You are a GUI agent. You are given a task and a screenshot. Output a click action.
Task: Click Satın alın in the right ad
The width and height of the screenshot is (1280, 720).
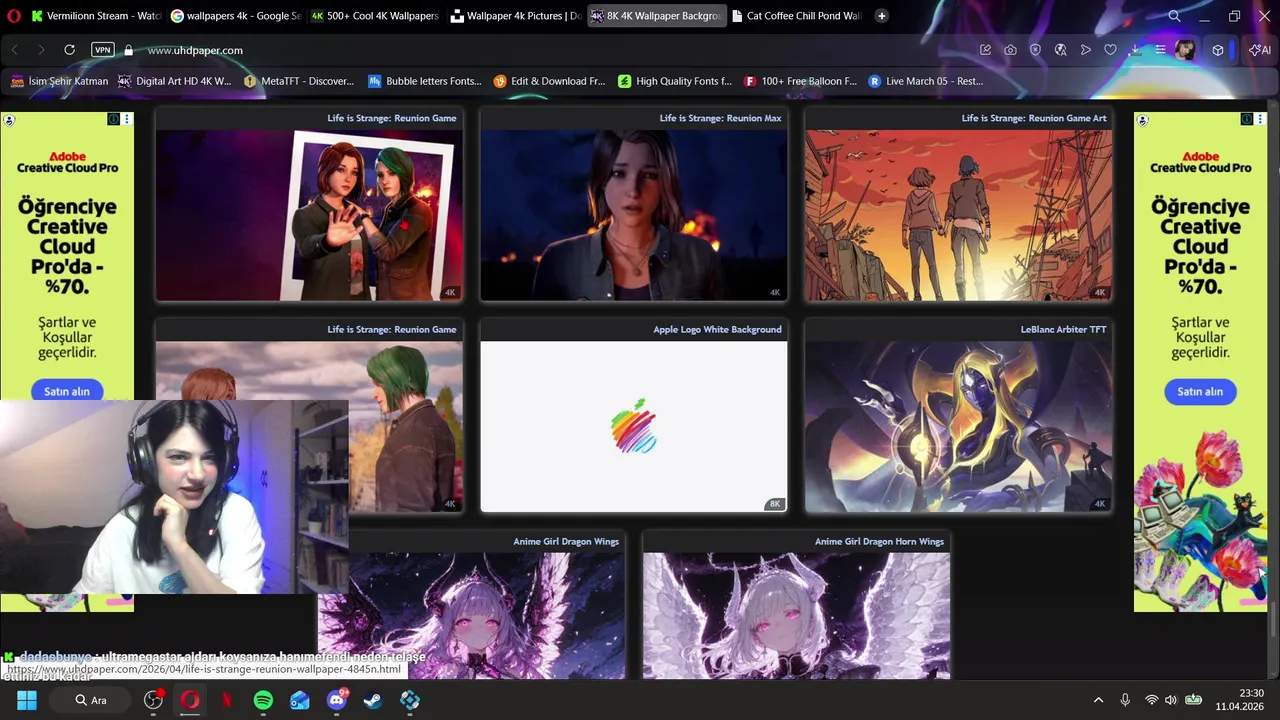click(x=1200, y=391)
